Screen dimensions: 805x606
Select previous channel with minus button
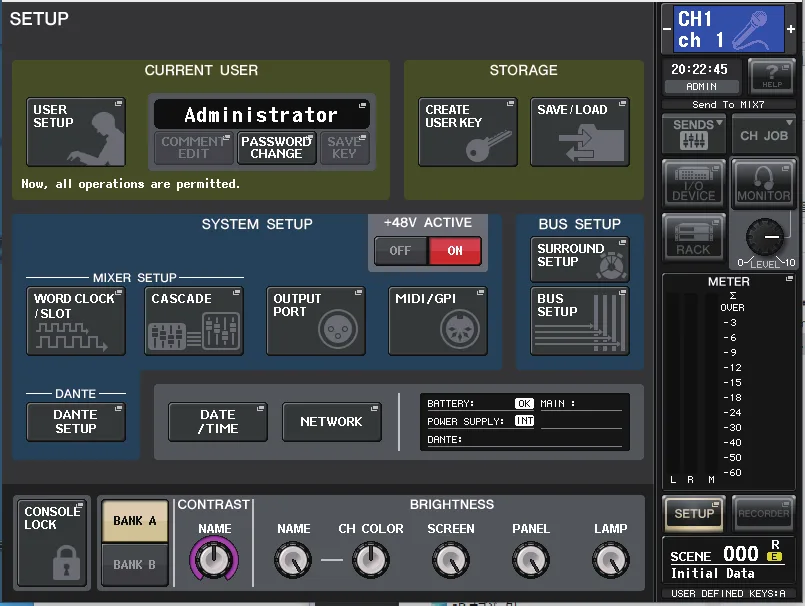[667, 29]
